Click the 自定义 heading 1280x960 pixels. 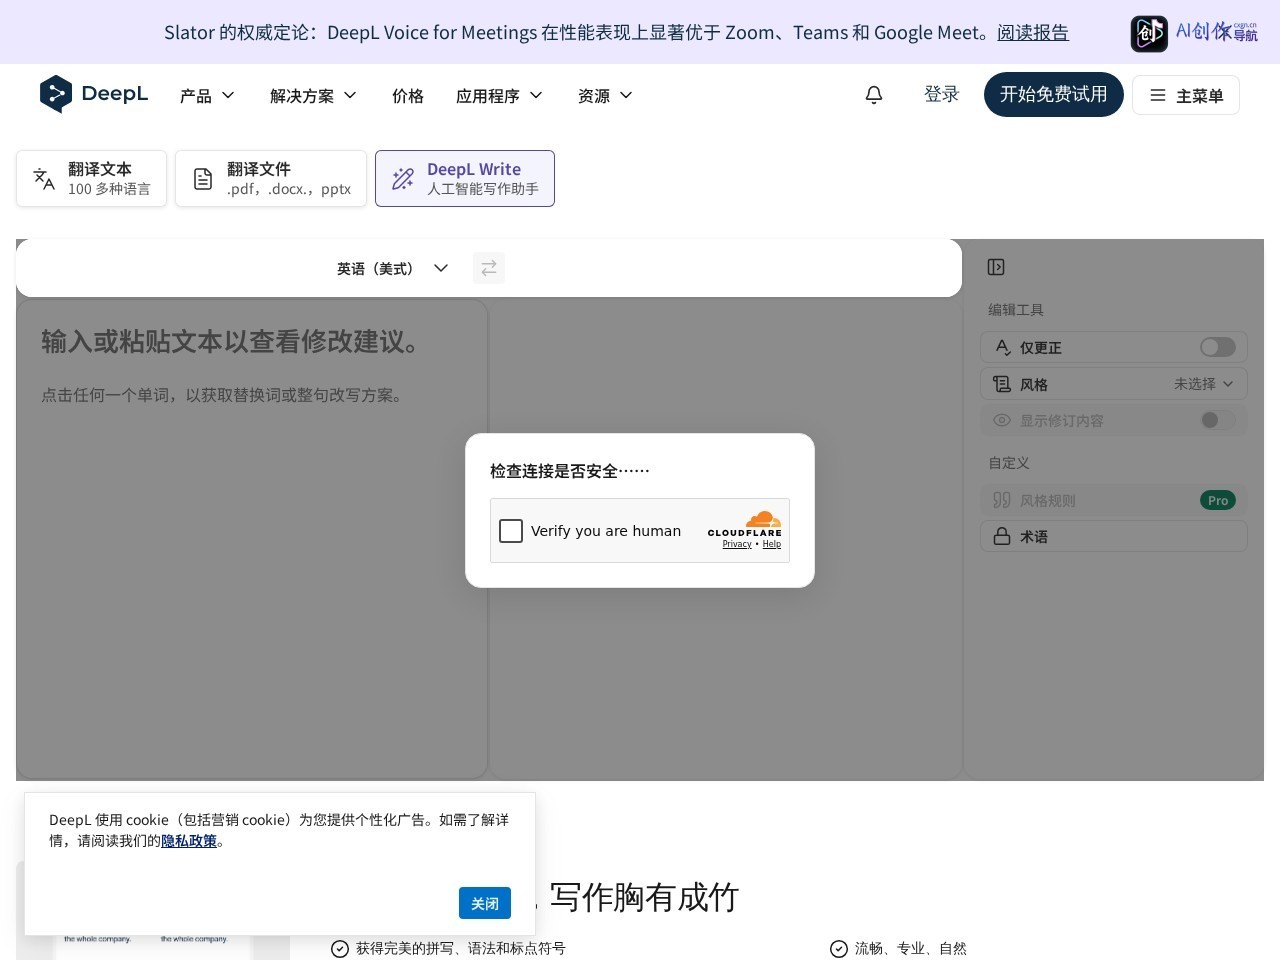tap(1009, 463)
